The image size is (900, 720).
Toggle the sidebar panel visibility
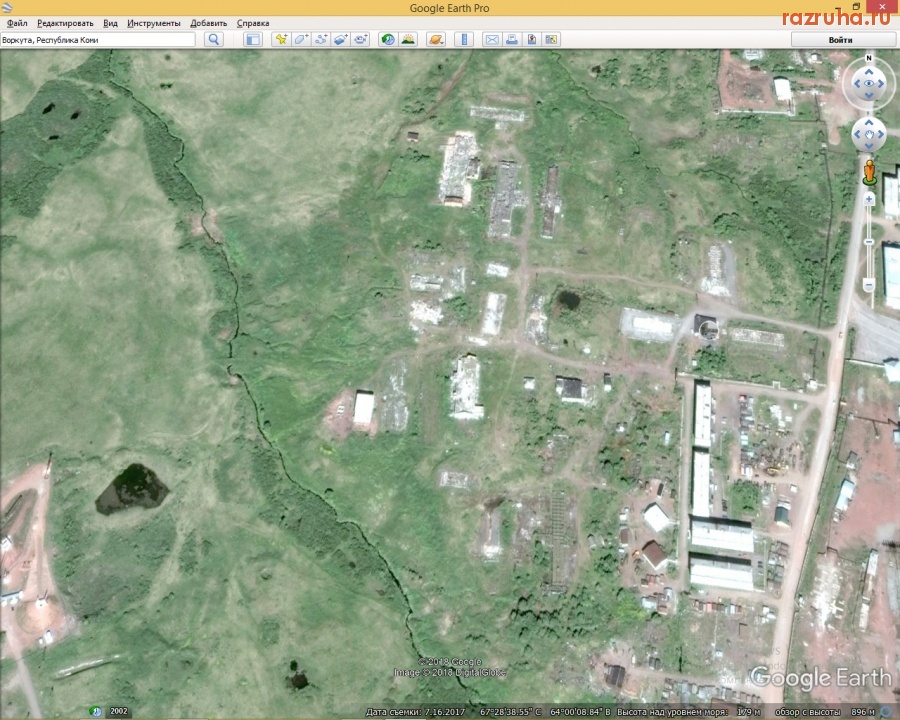(253, 39)
